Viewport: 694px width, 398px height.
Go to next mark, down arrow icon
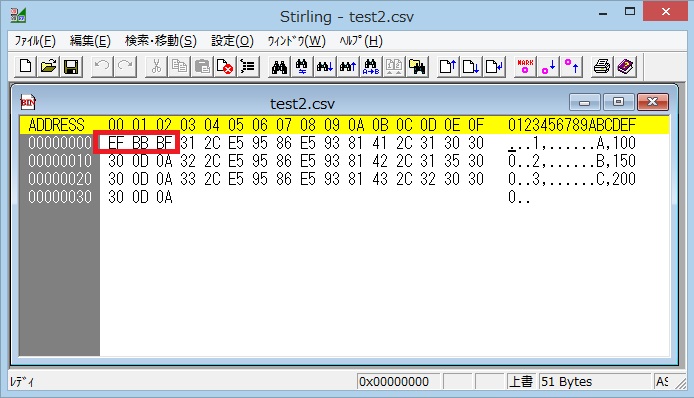548,67
